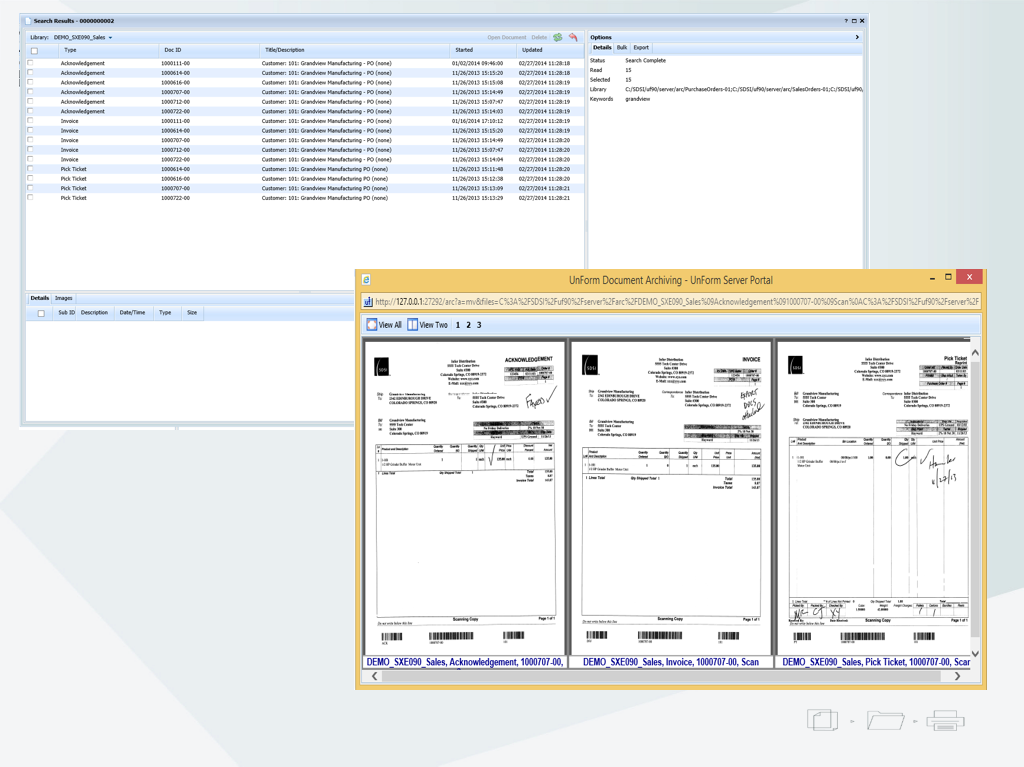The image size is (1024, 767).
Task: Click the Open Document button
Action: [x=507, y=37]
